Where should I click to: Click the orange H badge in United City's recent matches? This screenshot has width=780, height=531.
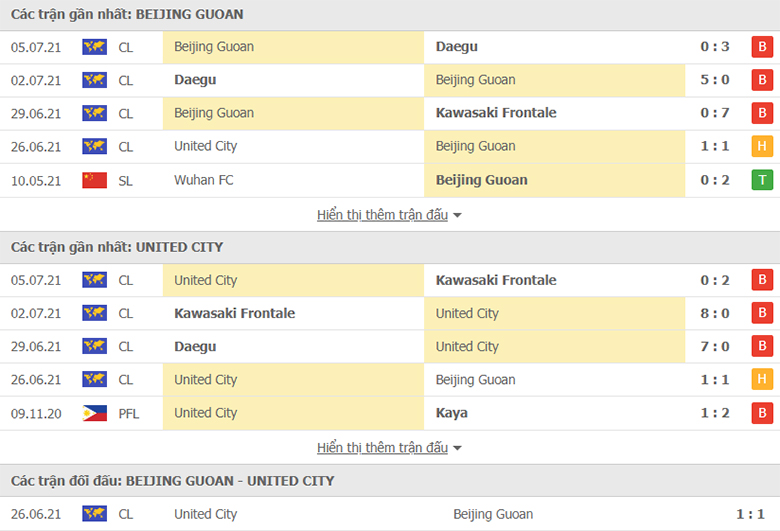[x=762, y=379]
